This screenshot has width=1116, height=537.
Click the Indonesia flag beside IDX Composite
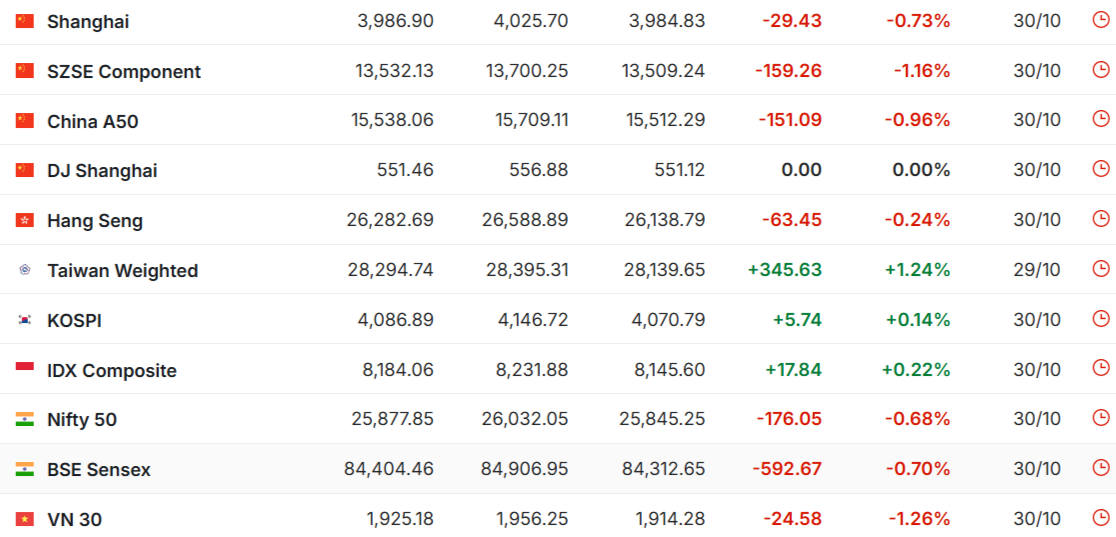point(25,369)
